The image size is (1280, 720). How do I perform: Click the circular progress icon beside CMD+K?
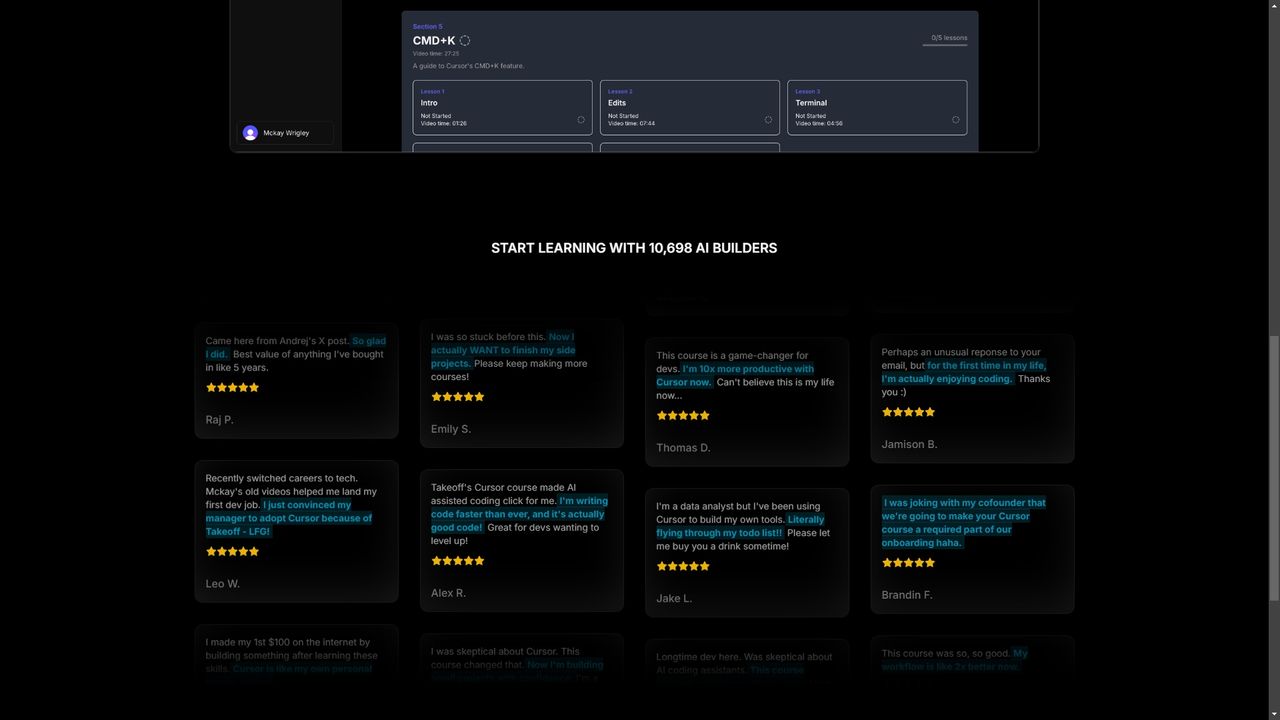[x=465, y=41]
